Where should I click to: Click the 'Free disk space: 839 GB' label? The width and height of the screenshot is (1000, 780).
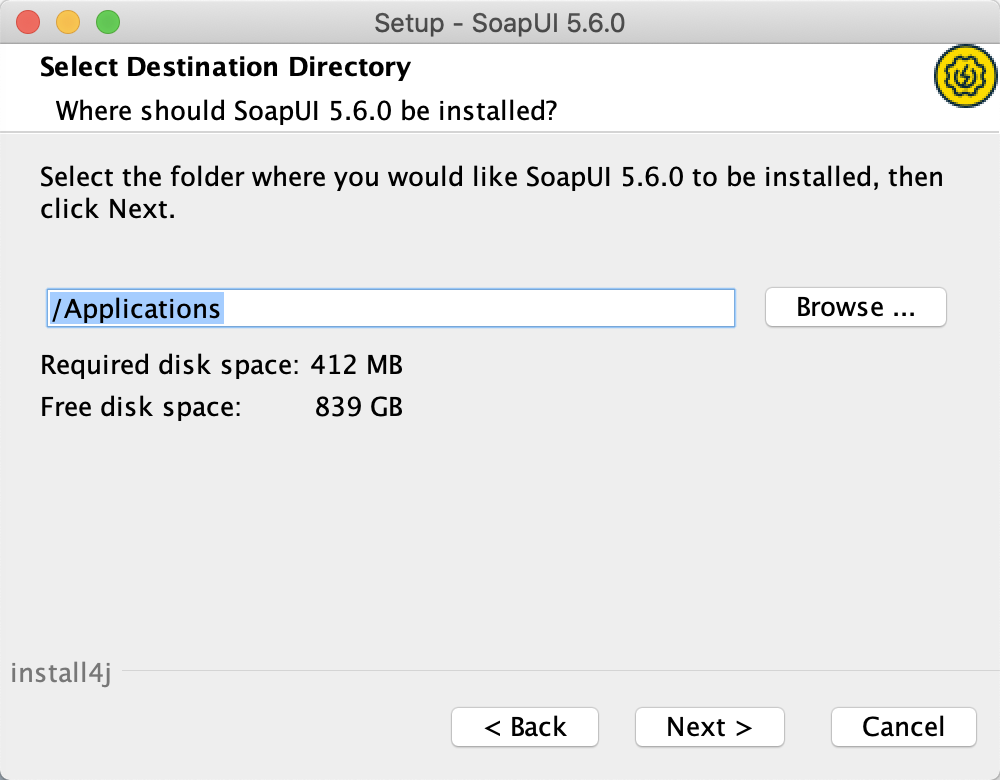click(220, 407)
